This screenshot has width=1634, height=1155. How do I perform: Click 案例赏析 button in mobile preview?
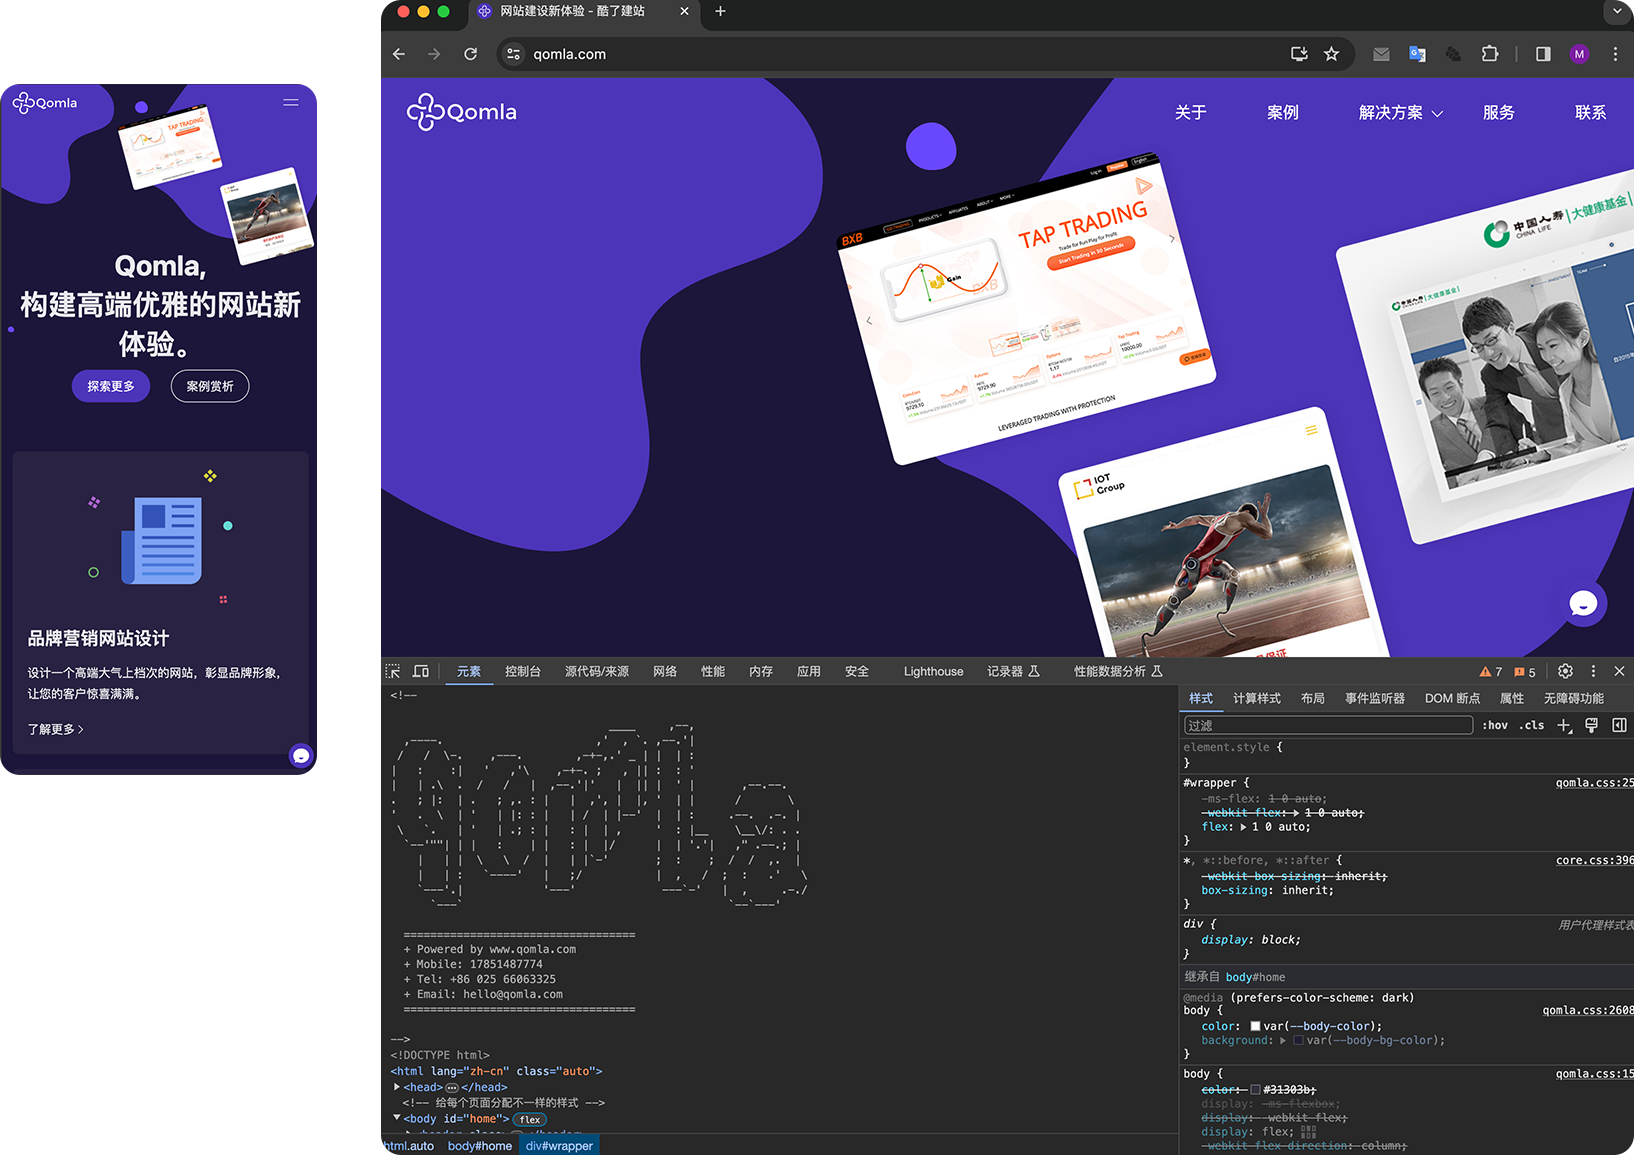(x=210, y=386)
